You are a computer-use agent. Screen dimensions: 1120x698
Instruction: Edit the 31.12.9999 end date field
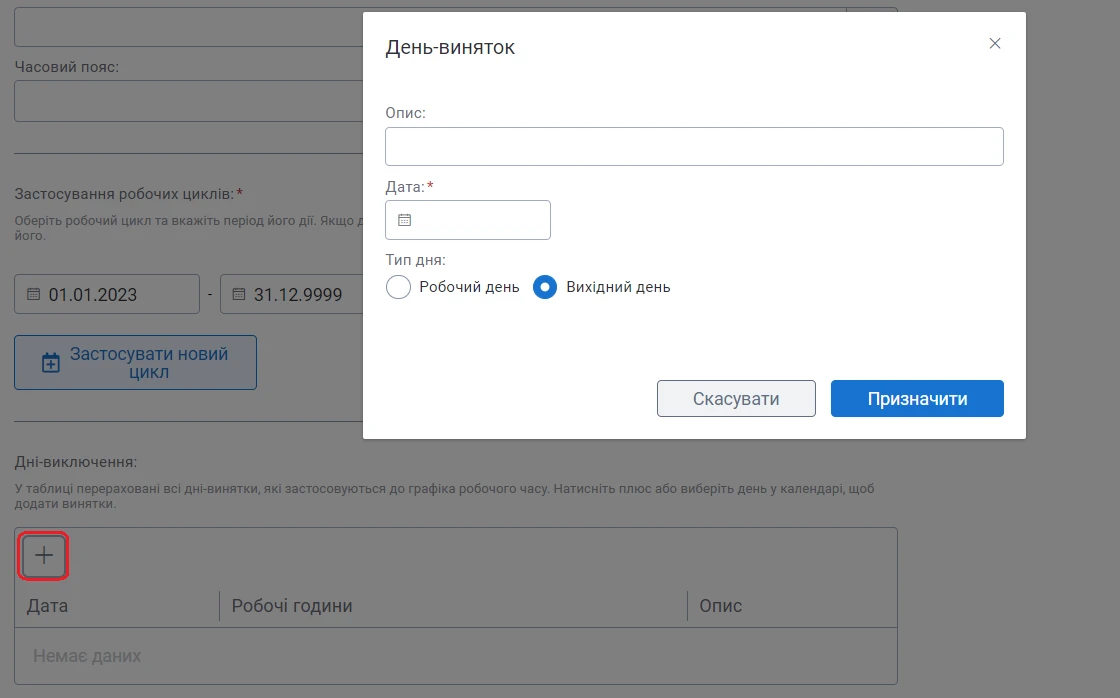pyautogui.click(x=292, y=294)
